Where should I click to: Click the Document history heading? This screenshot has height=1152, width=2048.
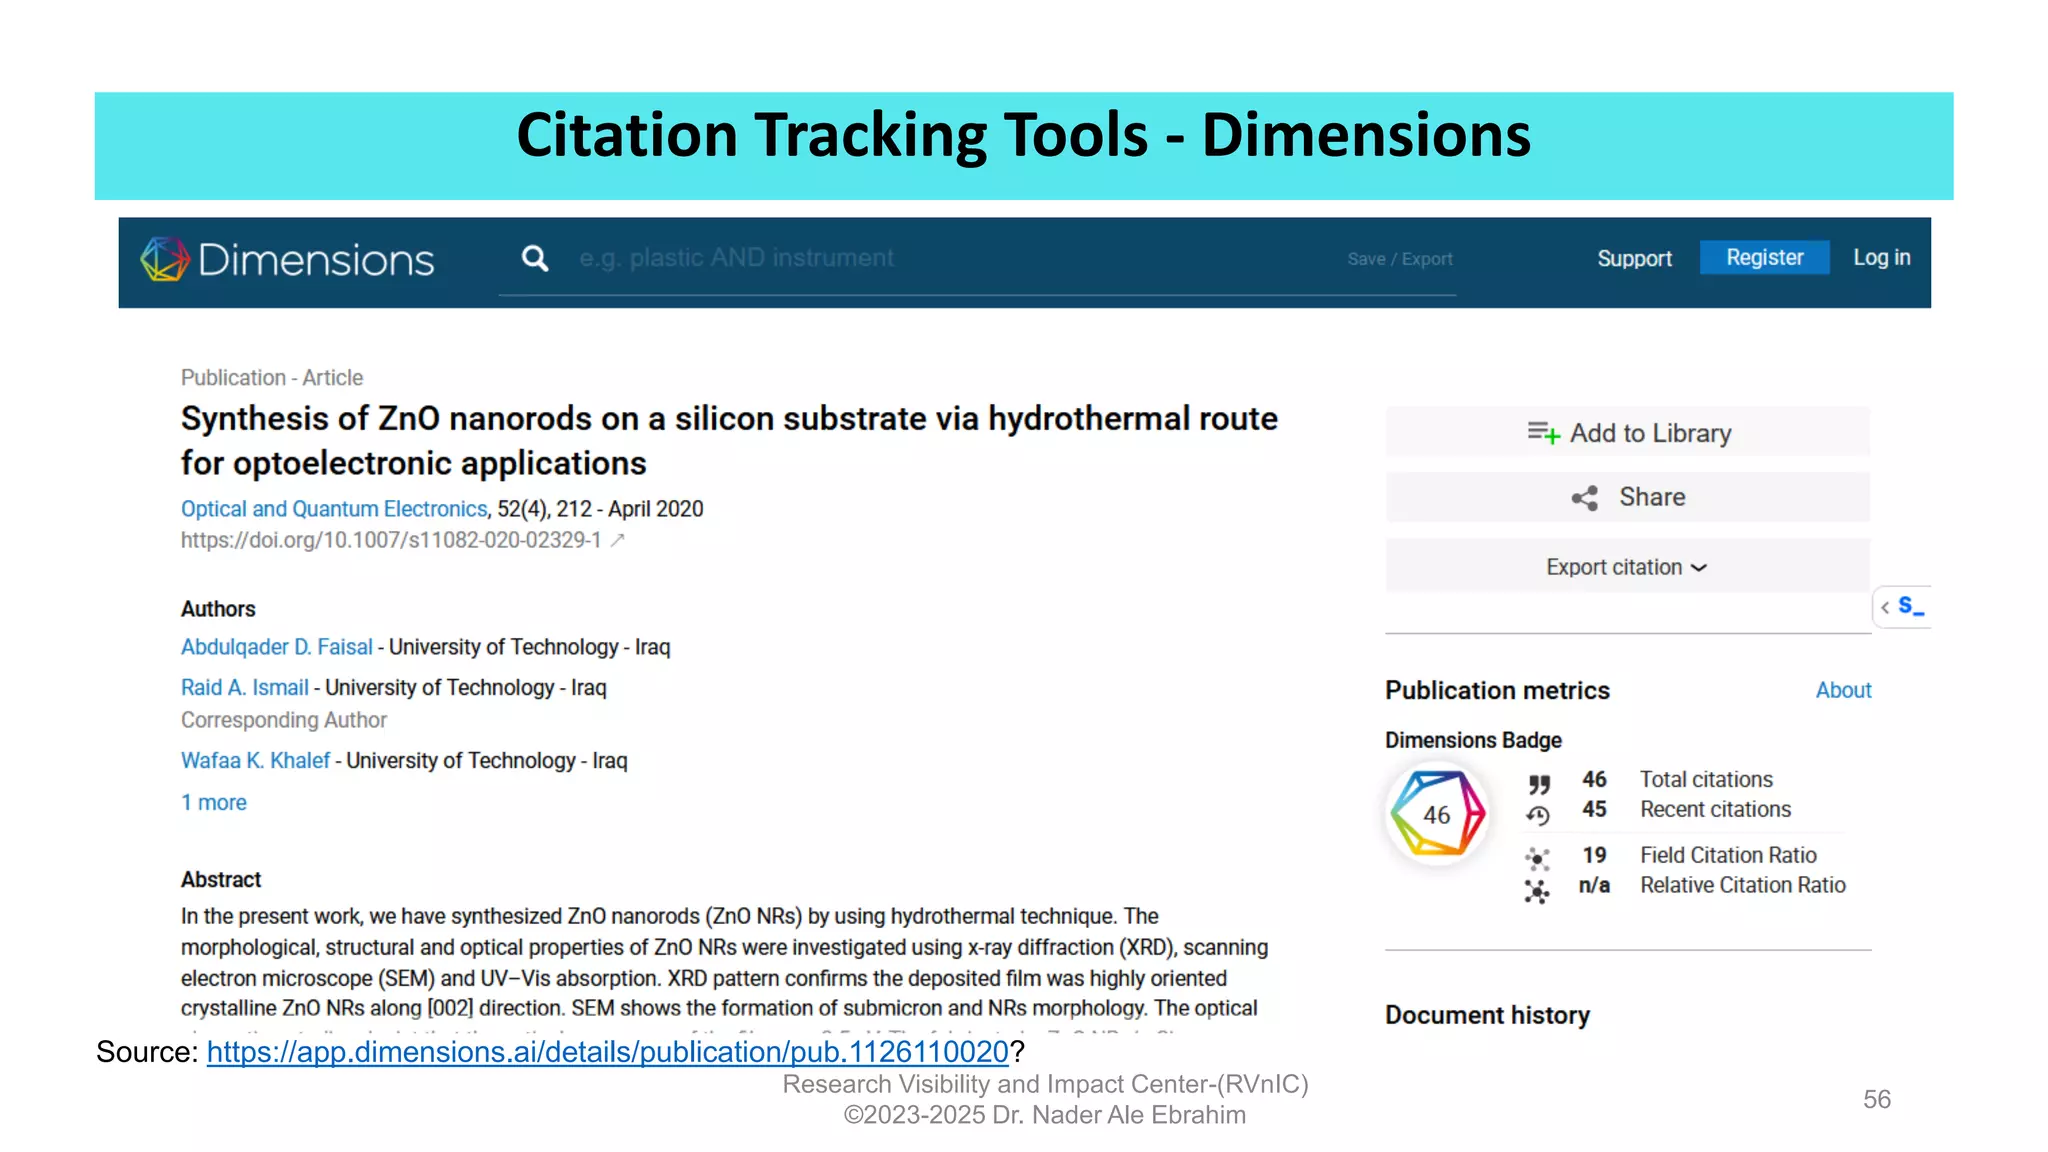[1487, 1015]
